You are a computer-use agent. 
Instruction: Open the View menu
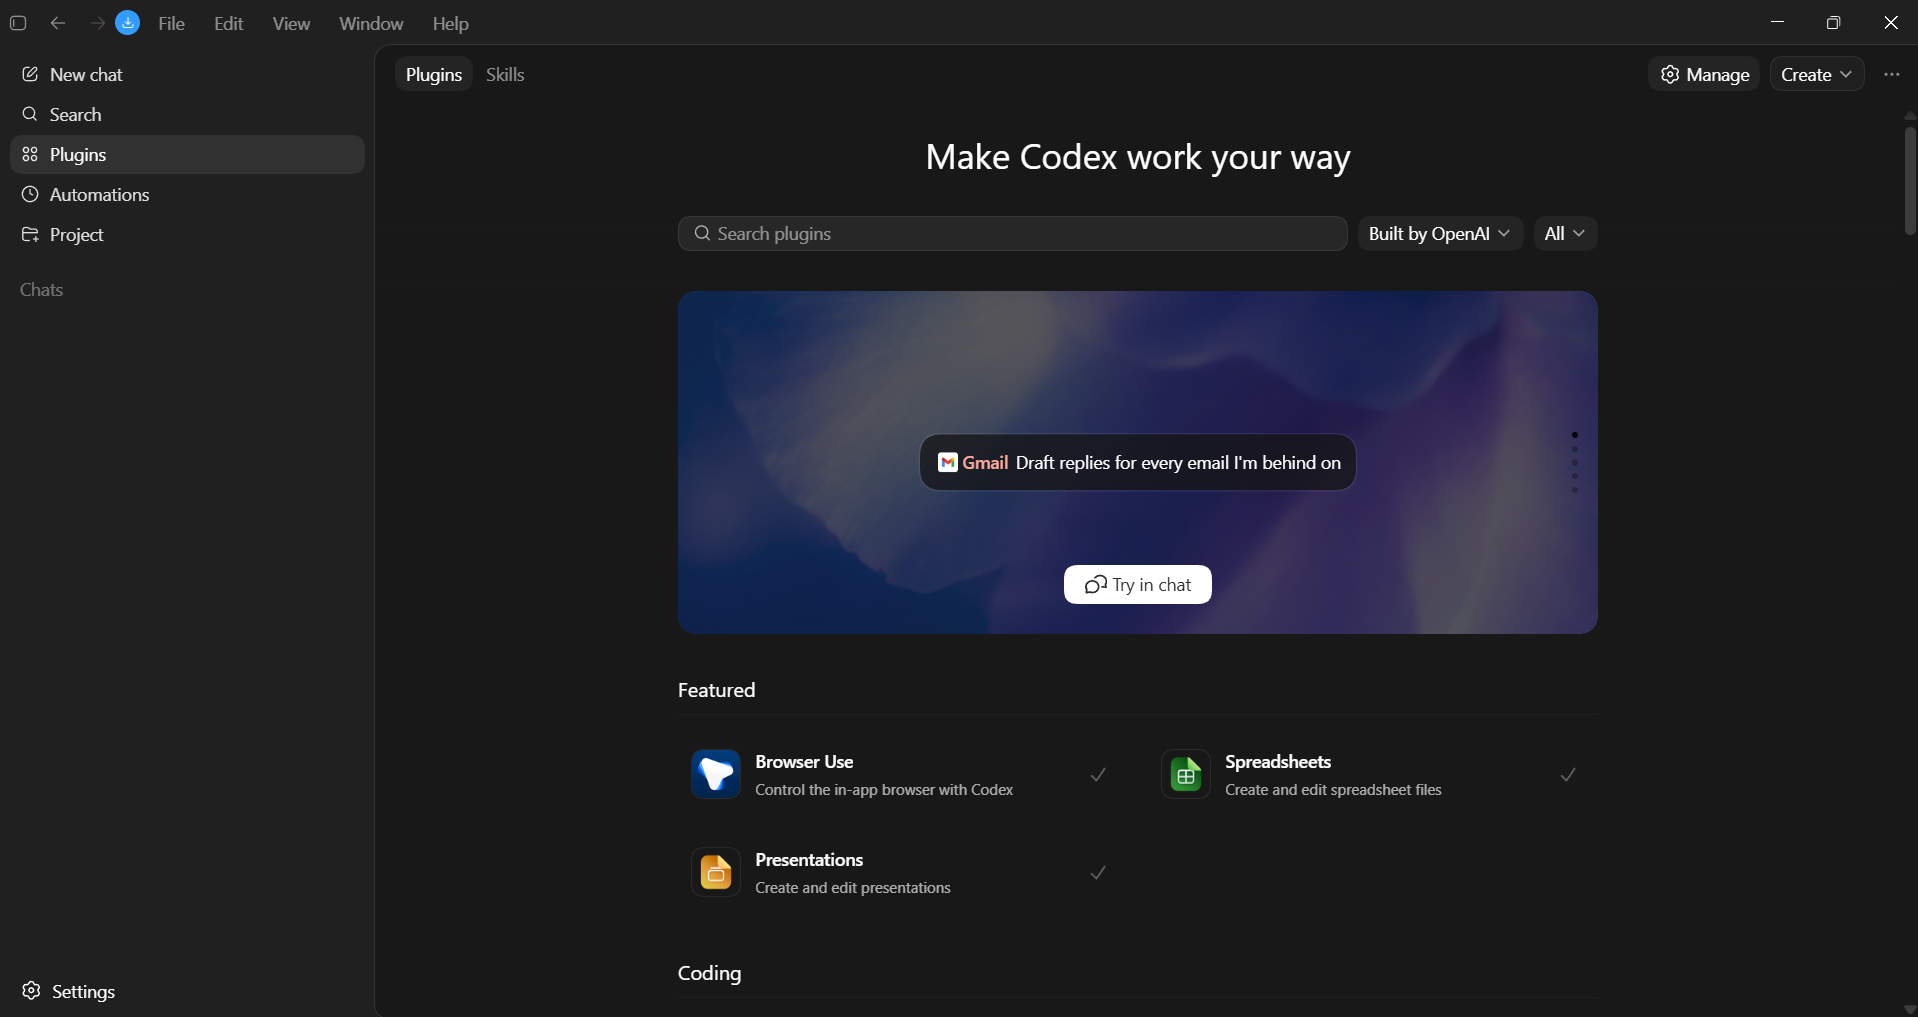[291, 23]
